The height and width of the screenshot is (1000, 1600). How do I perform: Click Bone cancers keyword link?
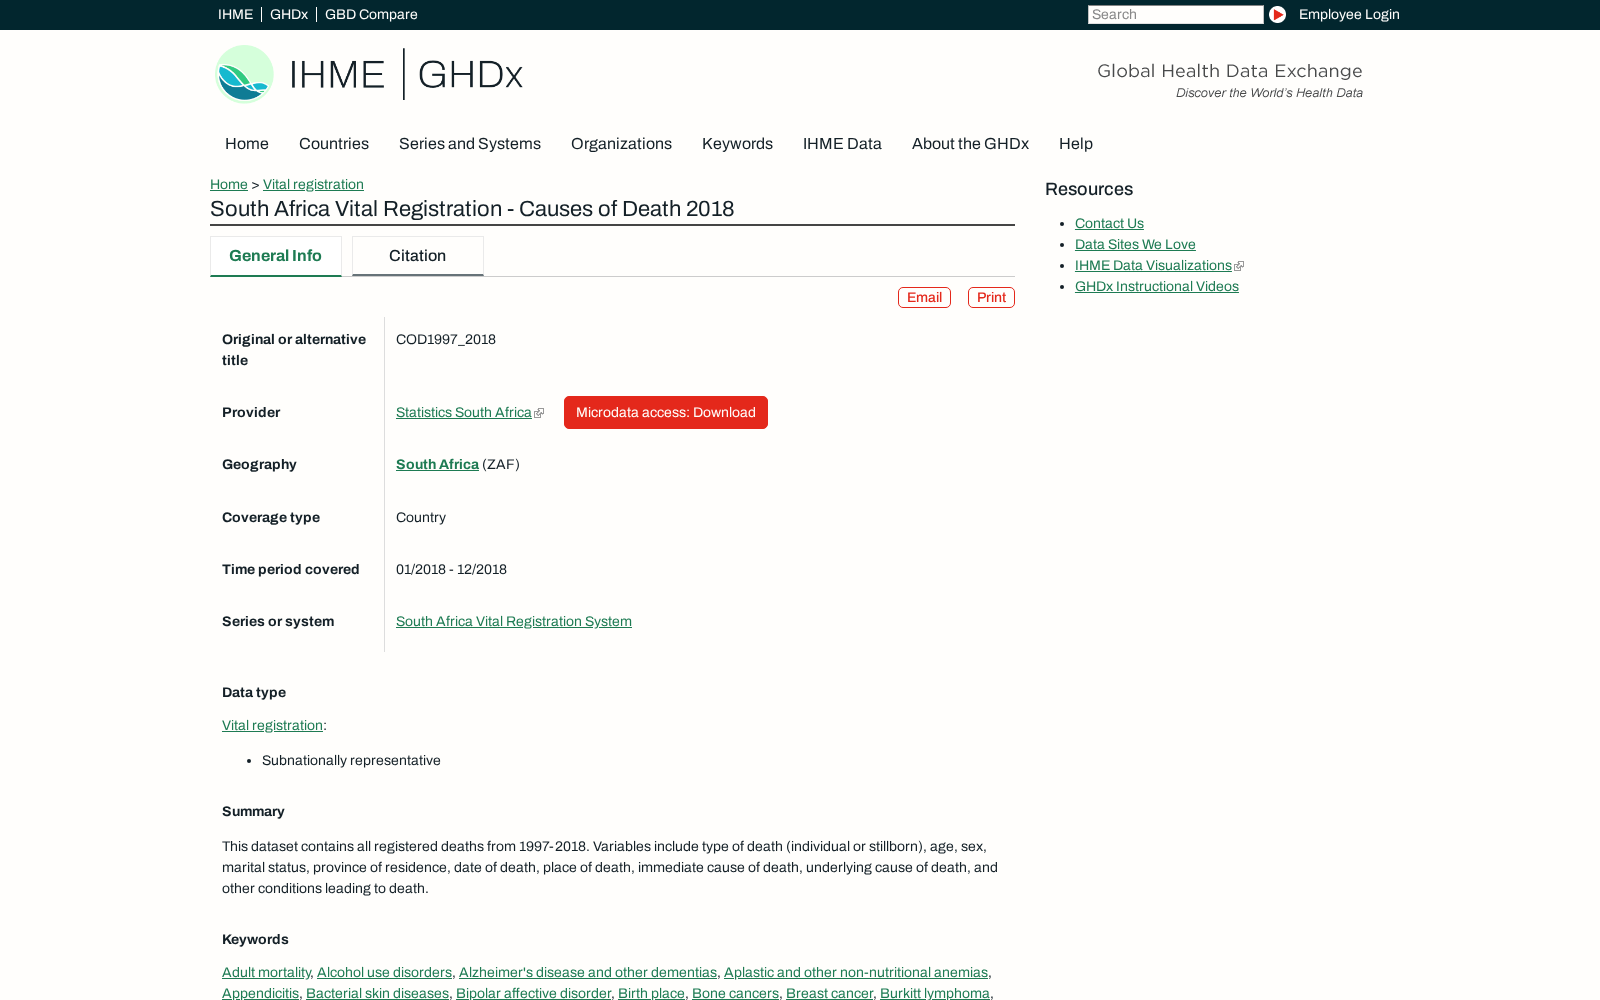(x=735, y=993)
